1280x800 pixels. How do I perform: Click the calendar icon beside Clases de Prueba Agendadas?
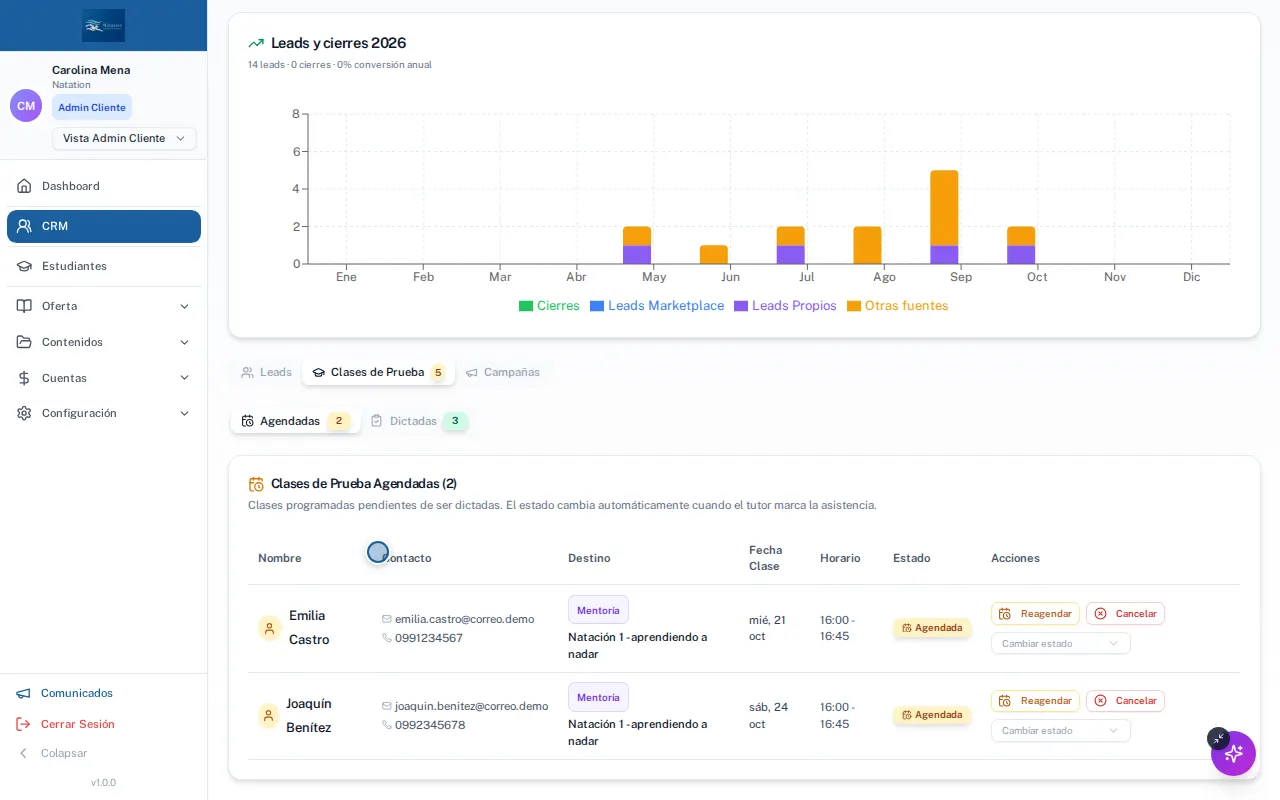[256, 484]
